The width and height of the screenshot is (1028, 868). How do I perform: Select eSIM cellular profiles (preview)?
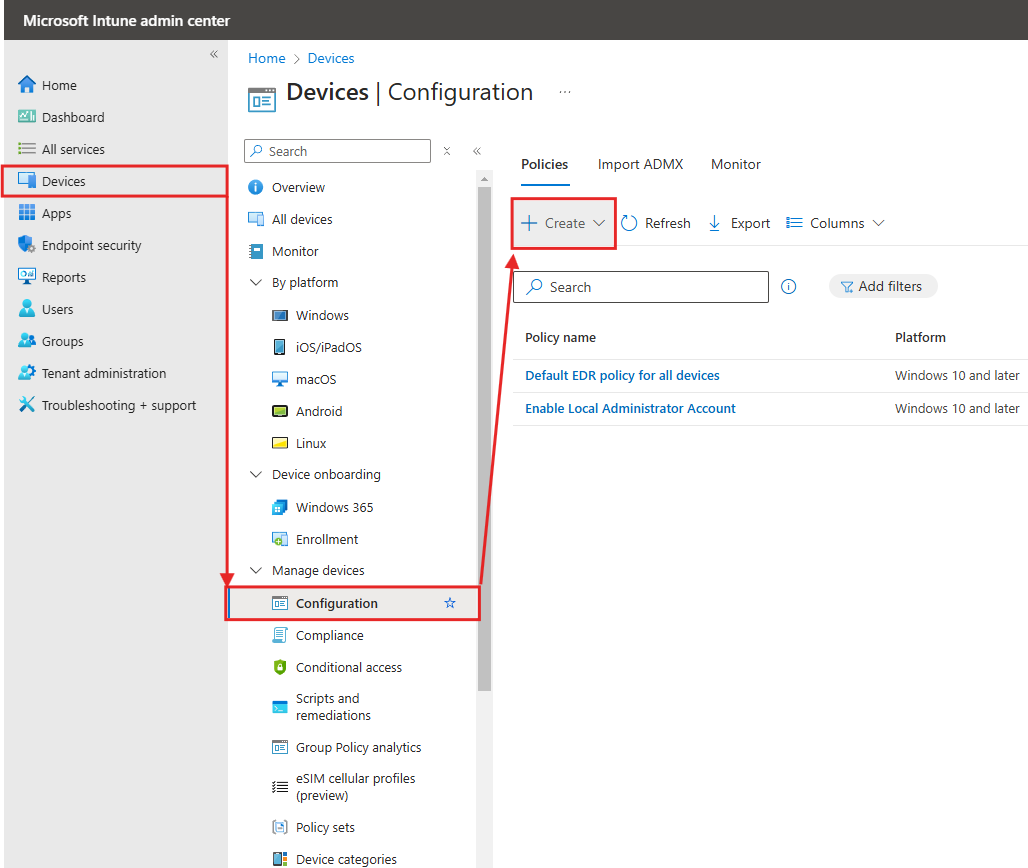pos(354,787)
